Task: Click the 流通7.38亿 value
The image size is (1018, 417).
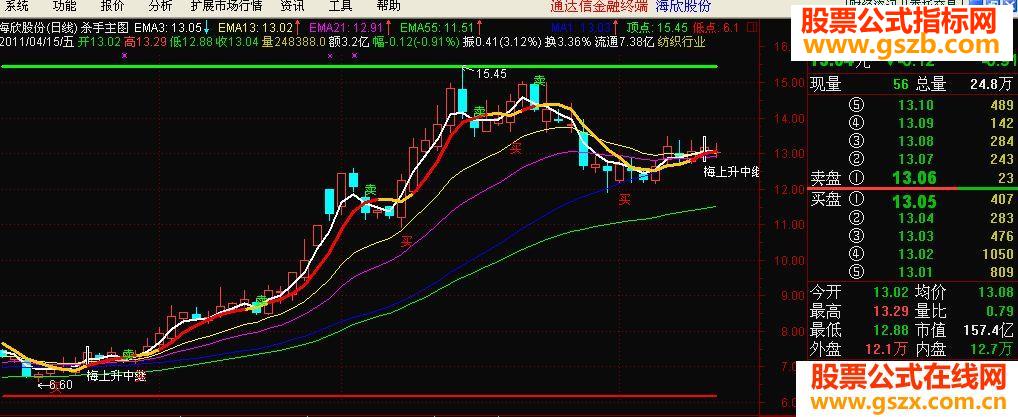Action: click(623, 42)
